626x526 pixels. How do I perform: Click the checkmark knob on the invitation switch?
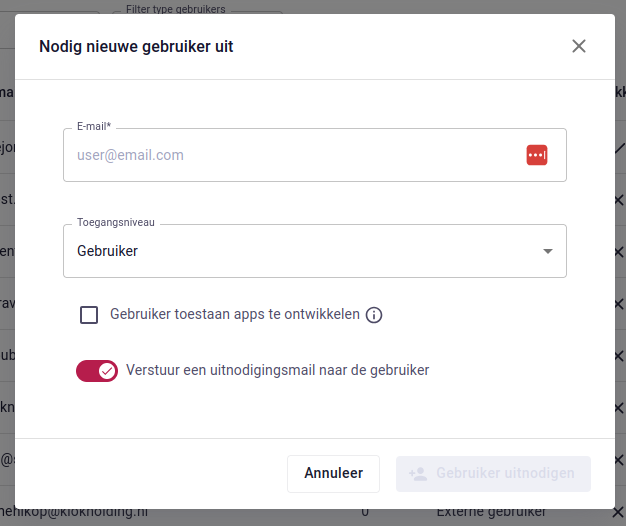(x=107, y=371)
